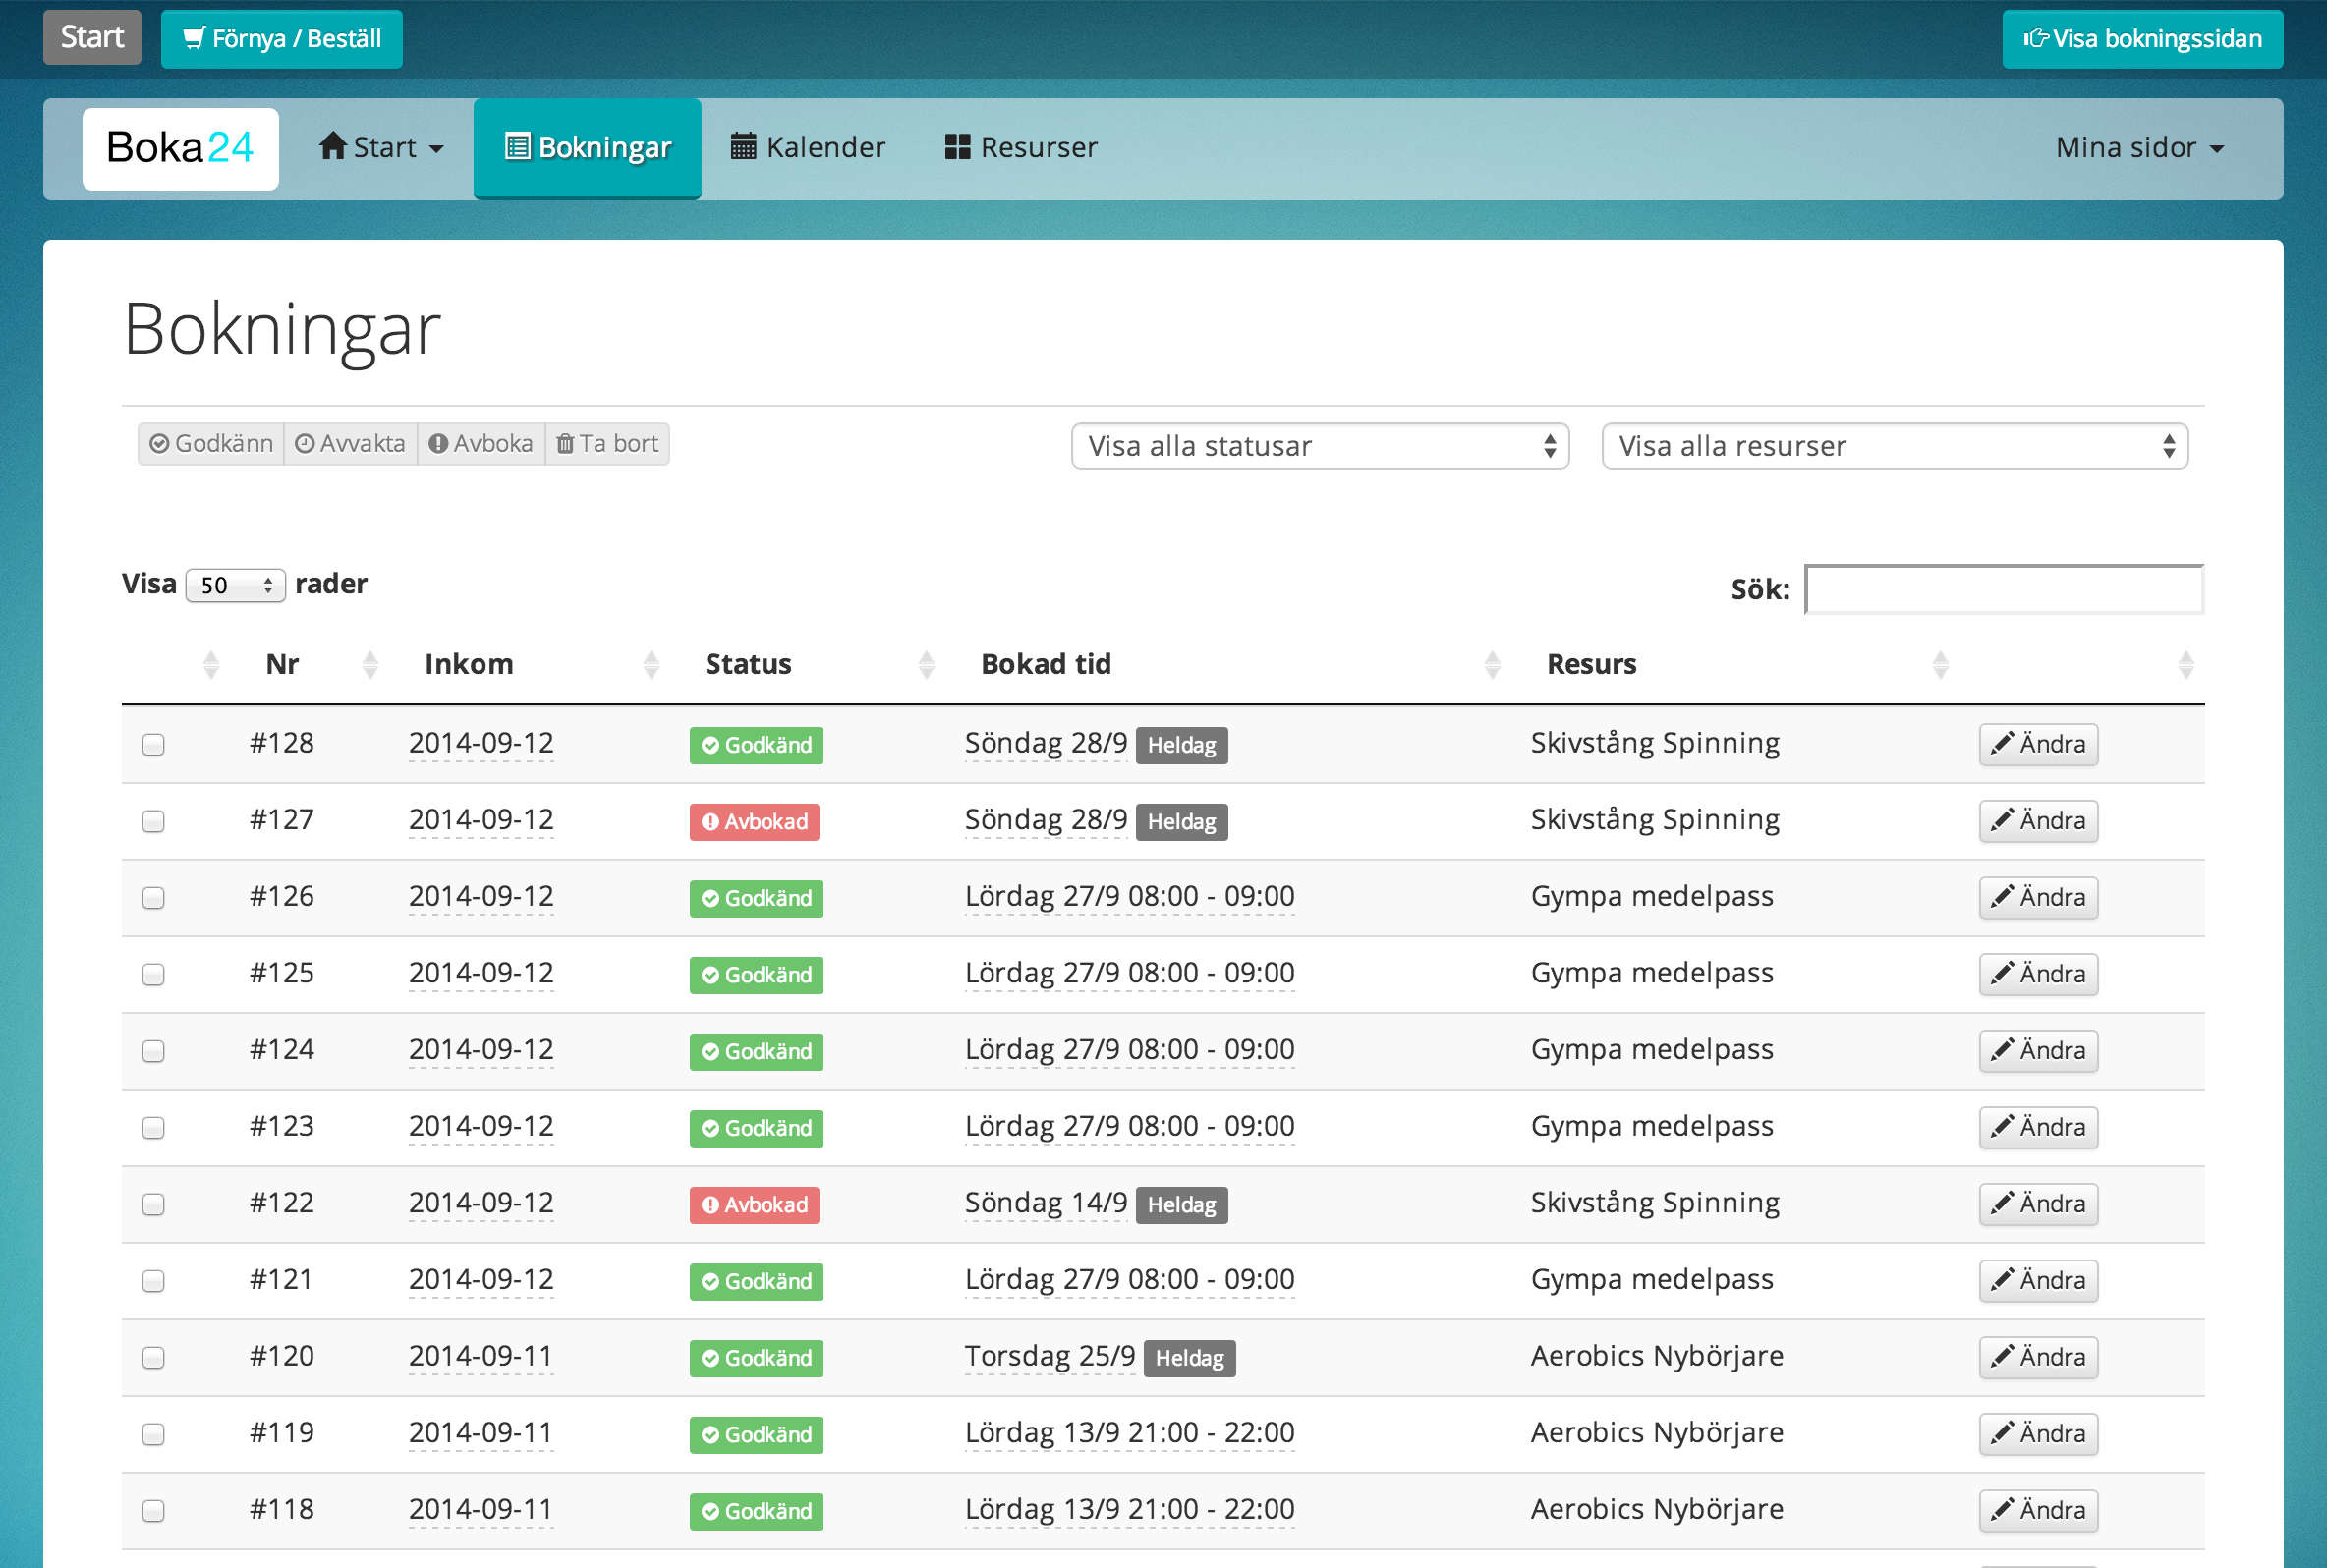Image resolution: width=2327 pixels, height=1568 pixels.
Task: Click Godkänd badge for booking #118
Action: [756, 1511]
